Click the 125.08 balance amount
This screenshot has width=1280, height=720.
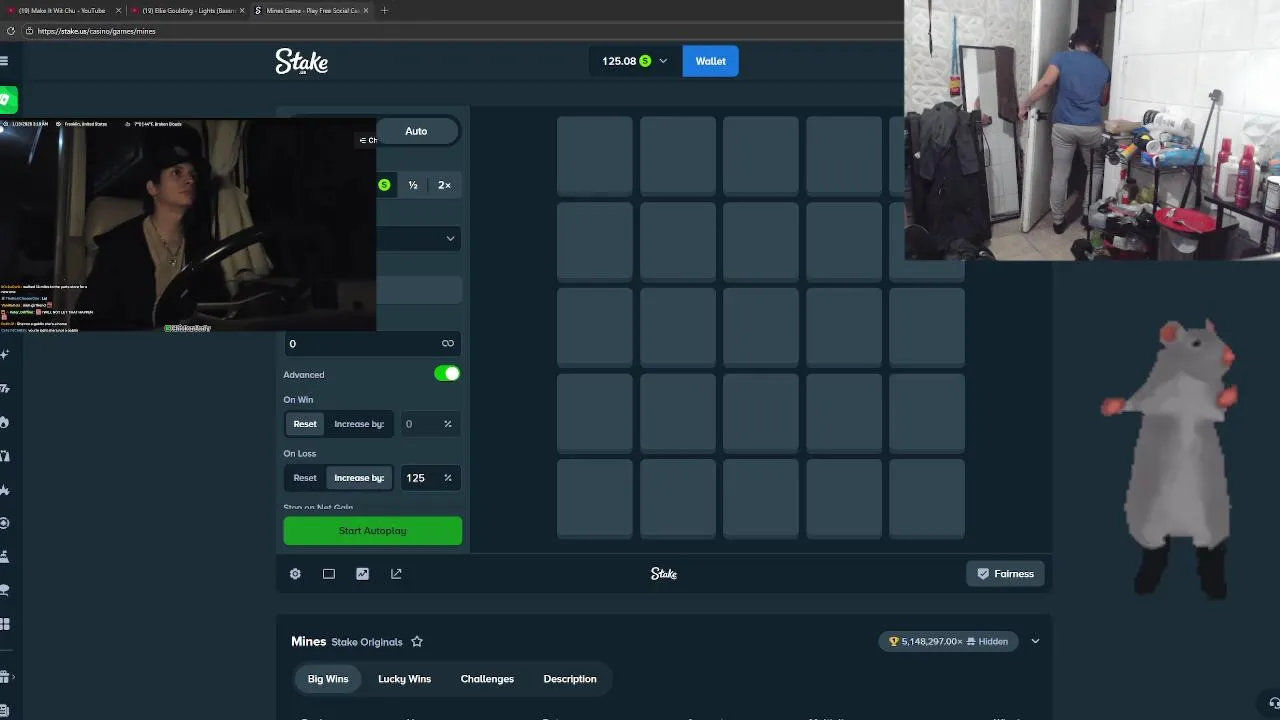(x=619, y=61)
